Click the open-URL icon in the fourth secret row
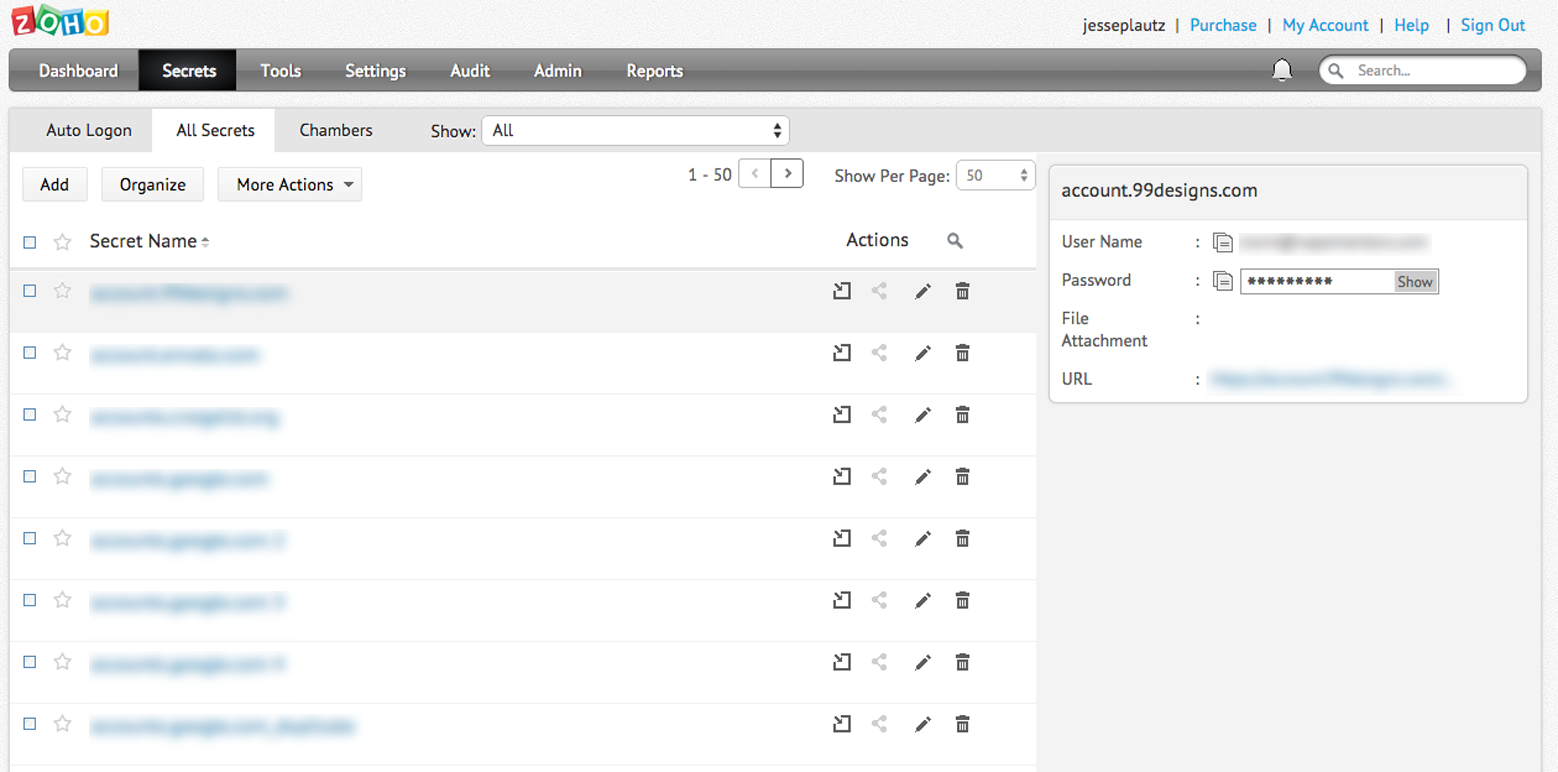This screenshot has height=772, width=1558. coord(842,477)
